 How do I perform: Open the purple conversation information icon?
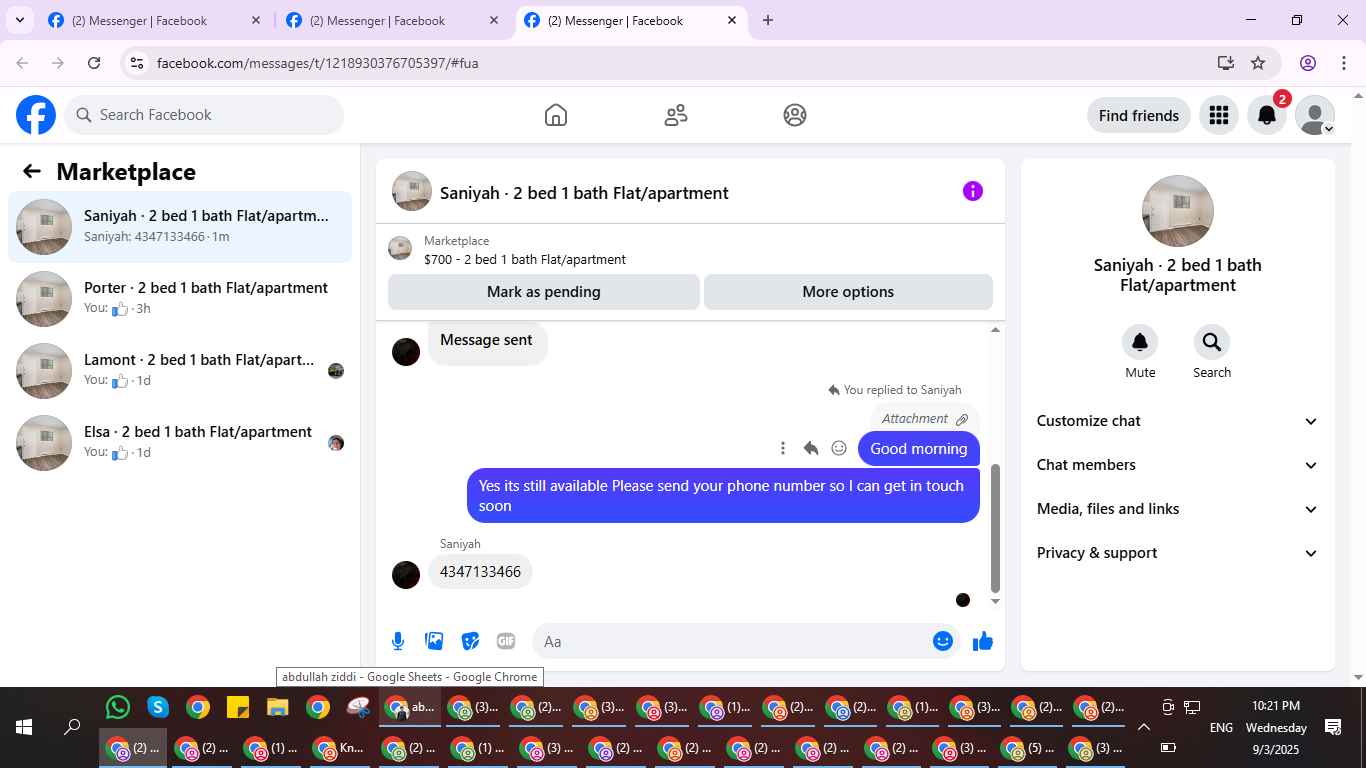(973, 192)
